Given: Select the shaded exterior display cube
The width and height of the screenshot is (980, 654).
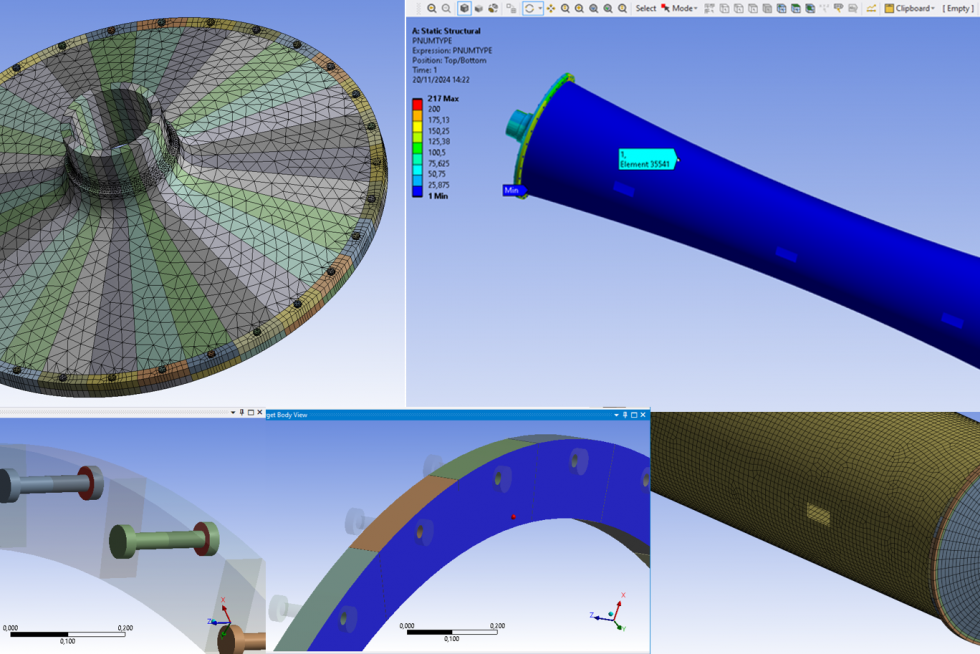Looking at the screenshot, I should click(479, 8).
